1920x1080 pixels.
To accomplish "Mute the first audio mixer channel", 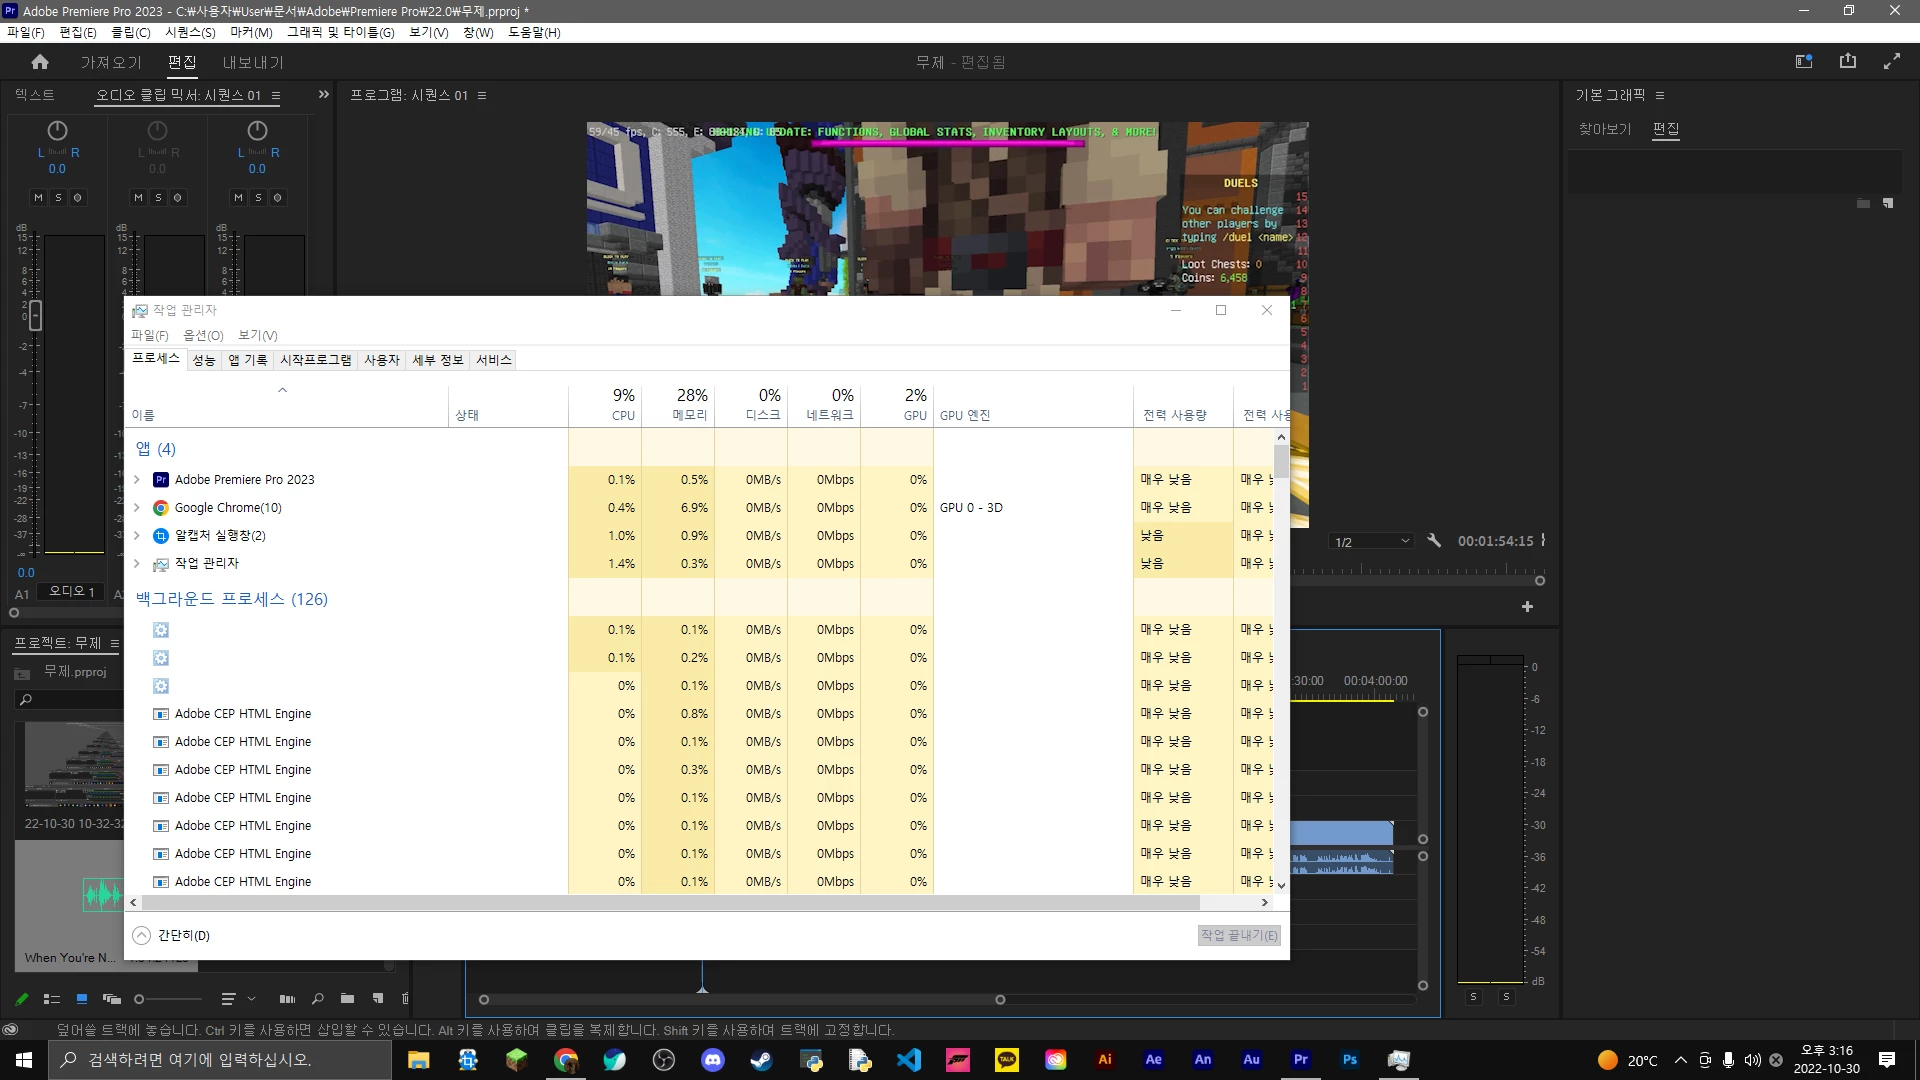I will click(x=39, y=198).
